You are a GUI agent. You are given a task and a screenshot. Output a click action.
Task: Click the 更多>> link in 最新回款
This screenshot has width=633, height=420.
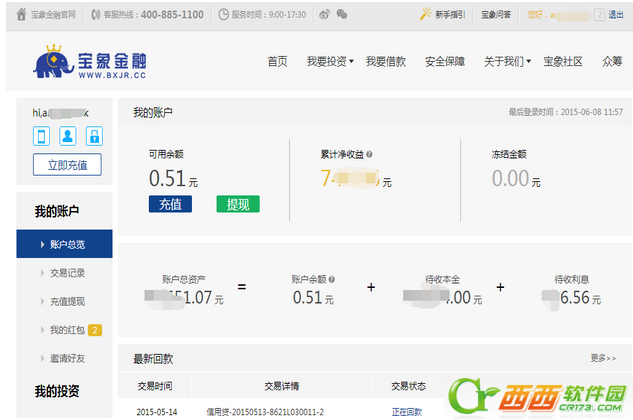click(x=604, y=358)
